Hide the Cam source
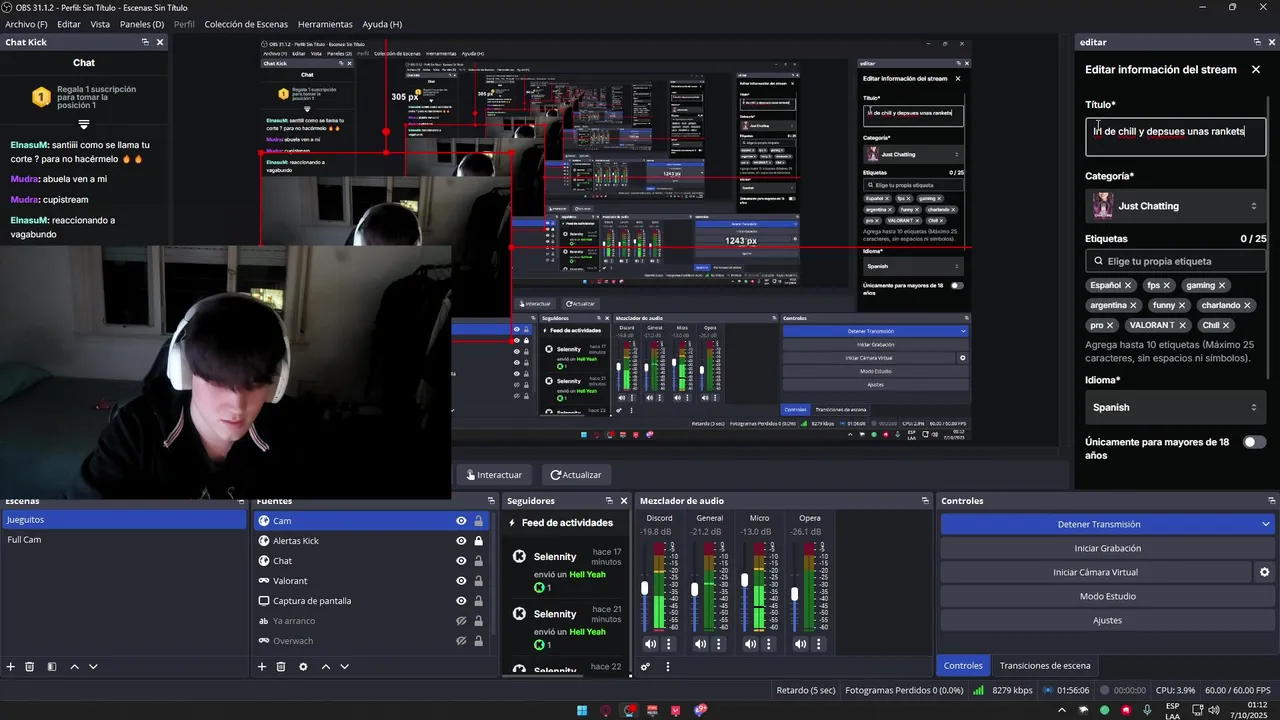 pos(461,521)
